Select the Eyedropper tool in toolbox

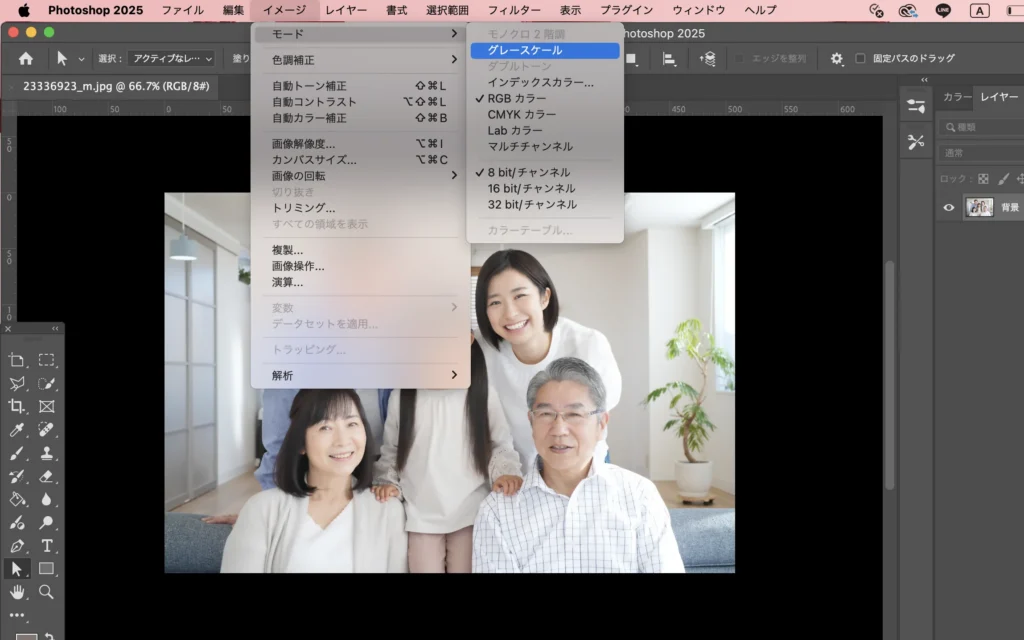17,430
